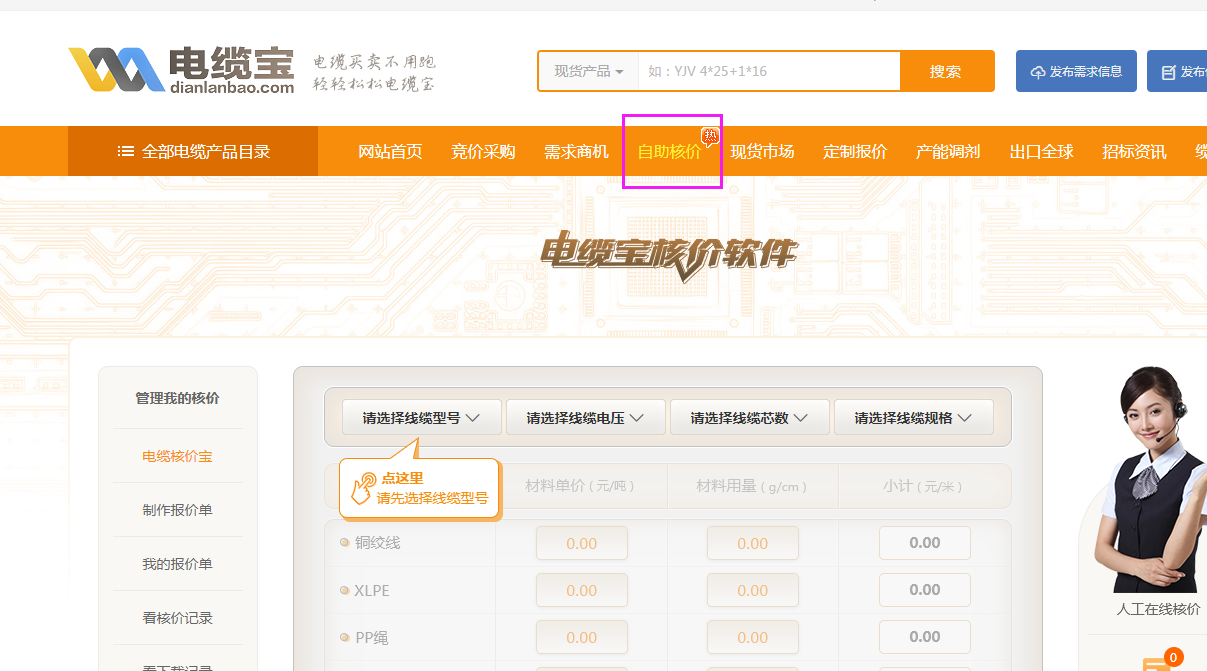Click the XLPE material usage field
The image size is (1207, 671).
pos(752,590)
